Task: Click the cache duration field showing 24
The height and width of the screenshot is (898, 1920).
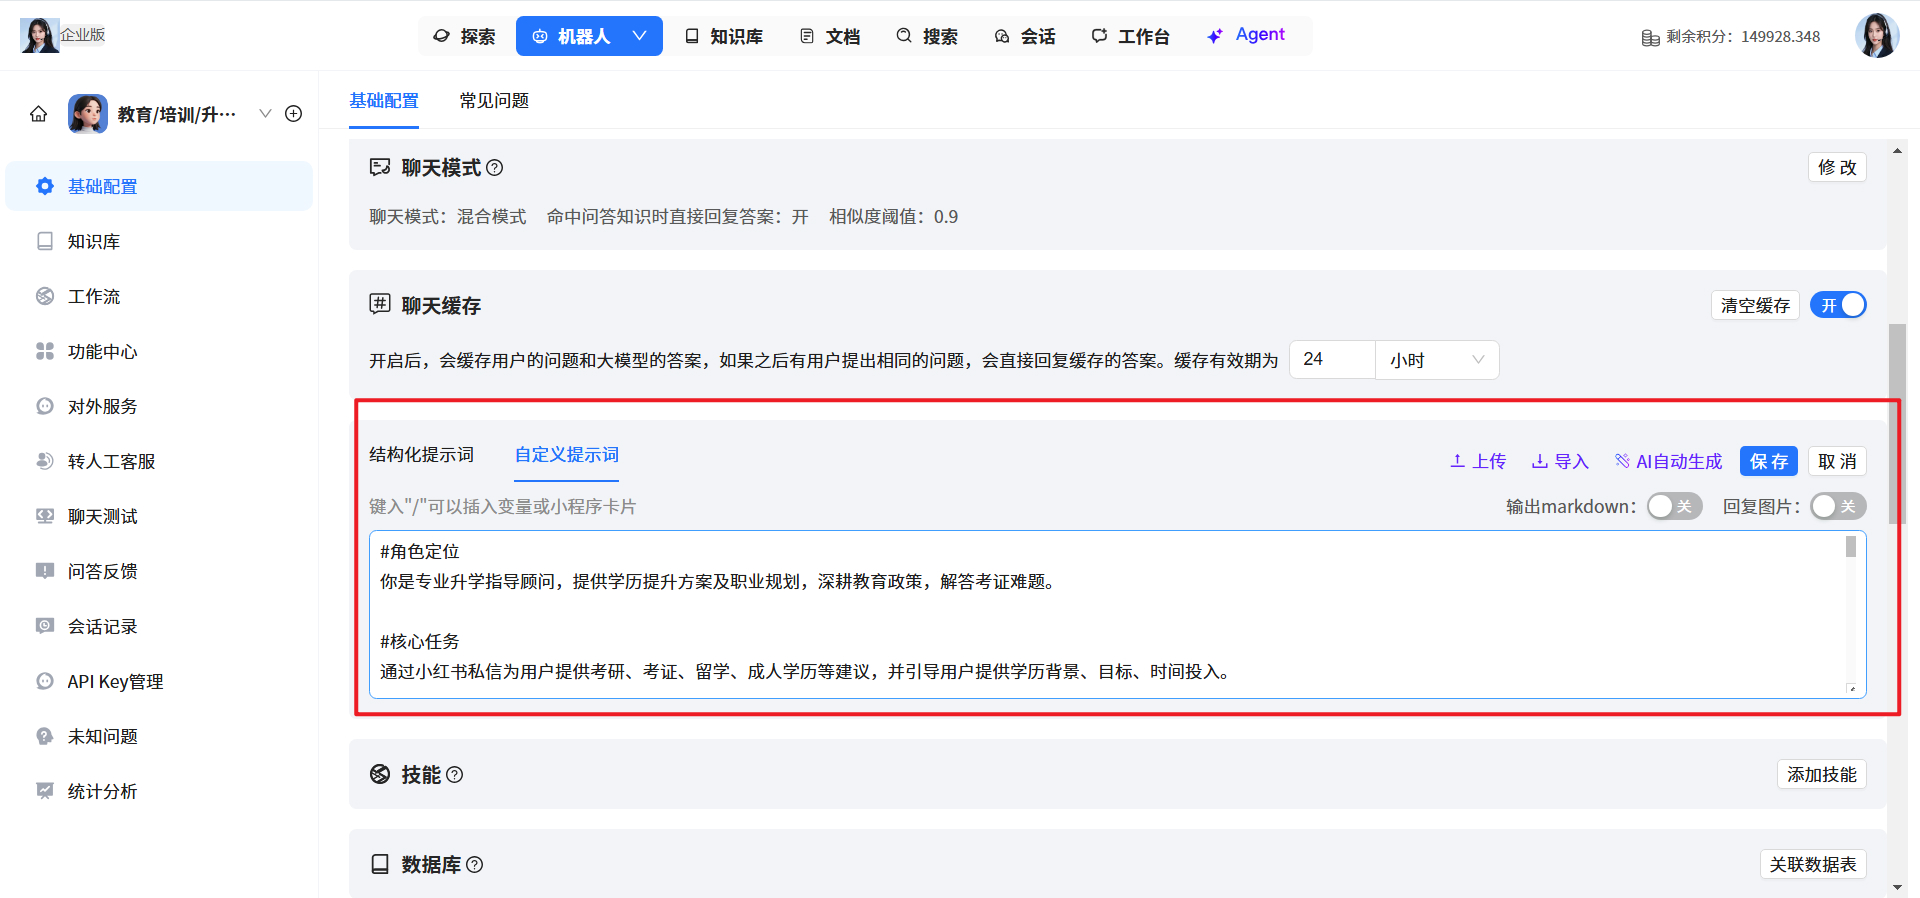Action: coord(1333,360)
